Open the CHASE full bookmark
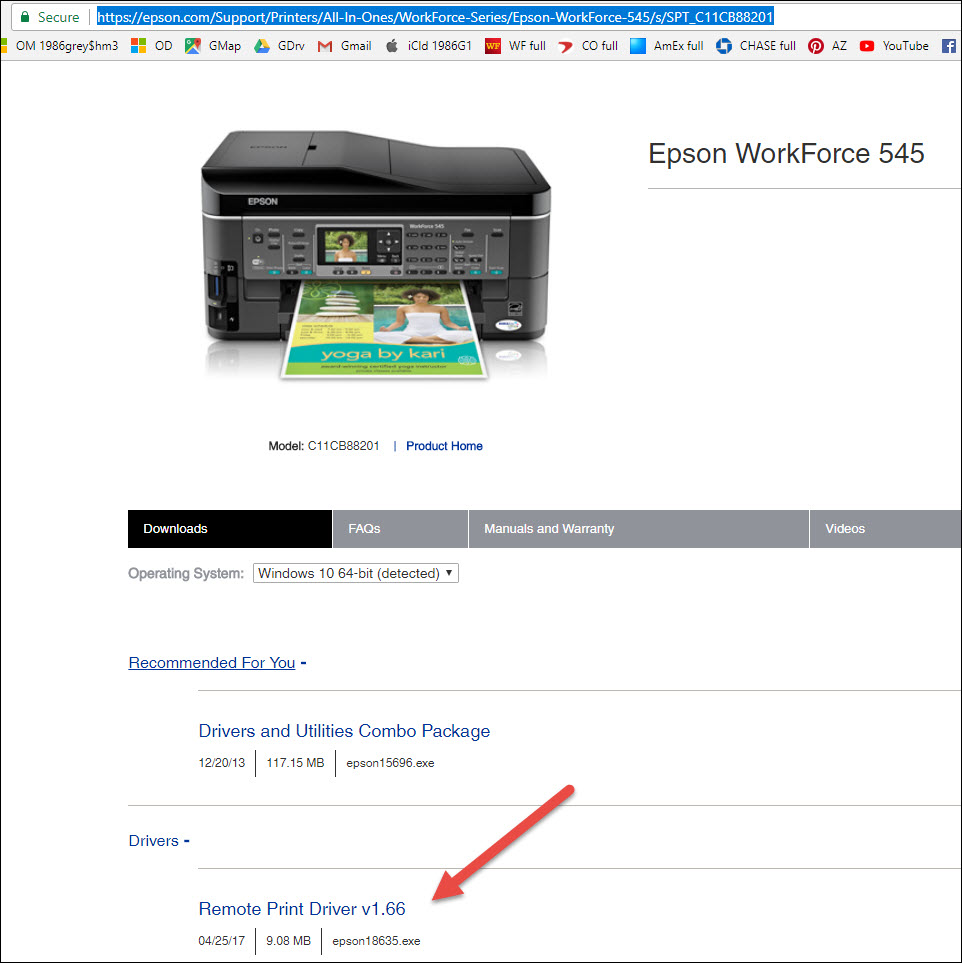 (x=756, y=45)
